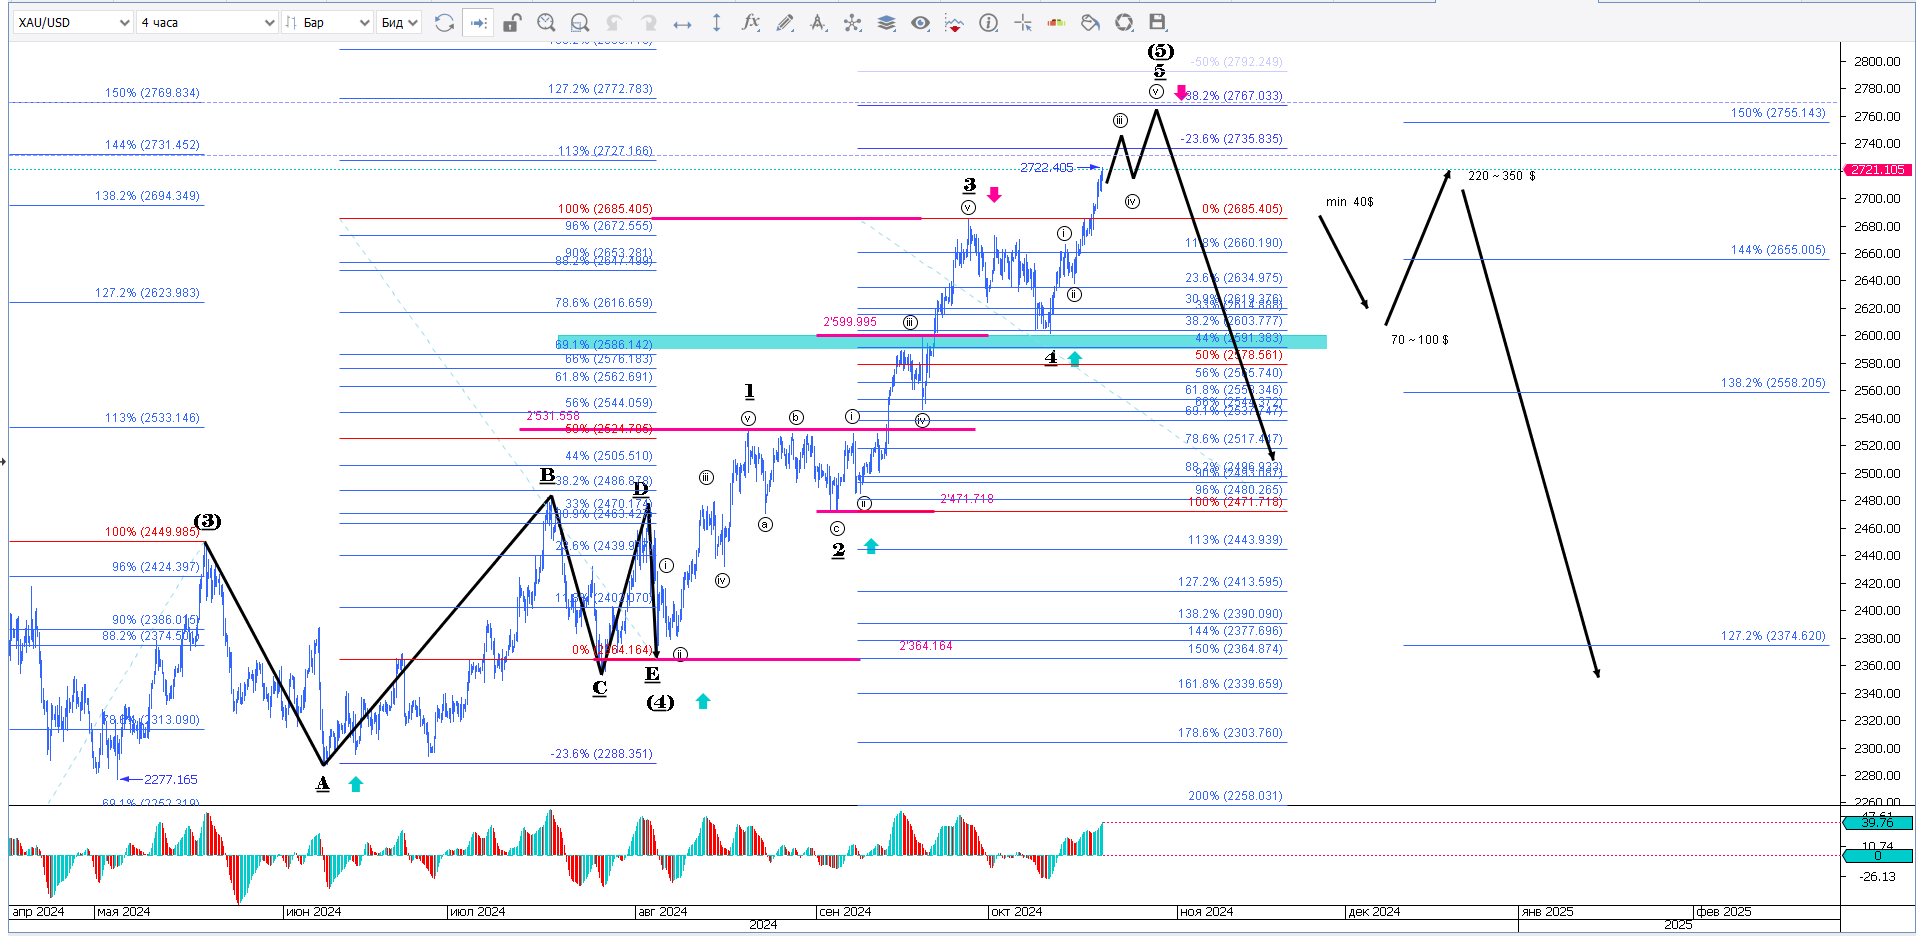Click the colored volume bars icon

[1056, 22]
